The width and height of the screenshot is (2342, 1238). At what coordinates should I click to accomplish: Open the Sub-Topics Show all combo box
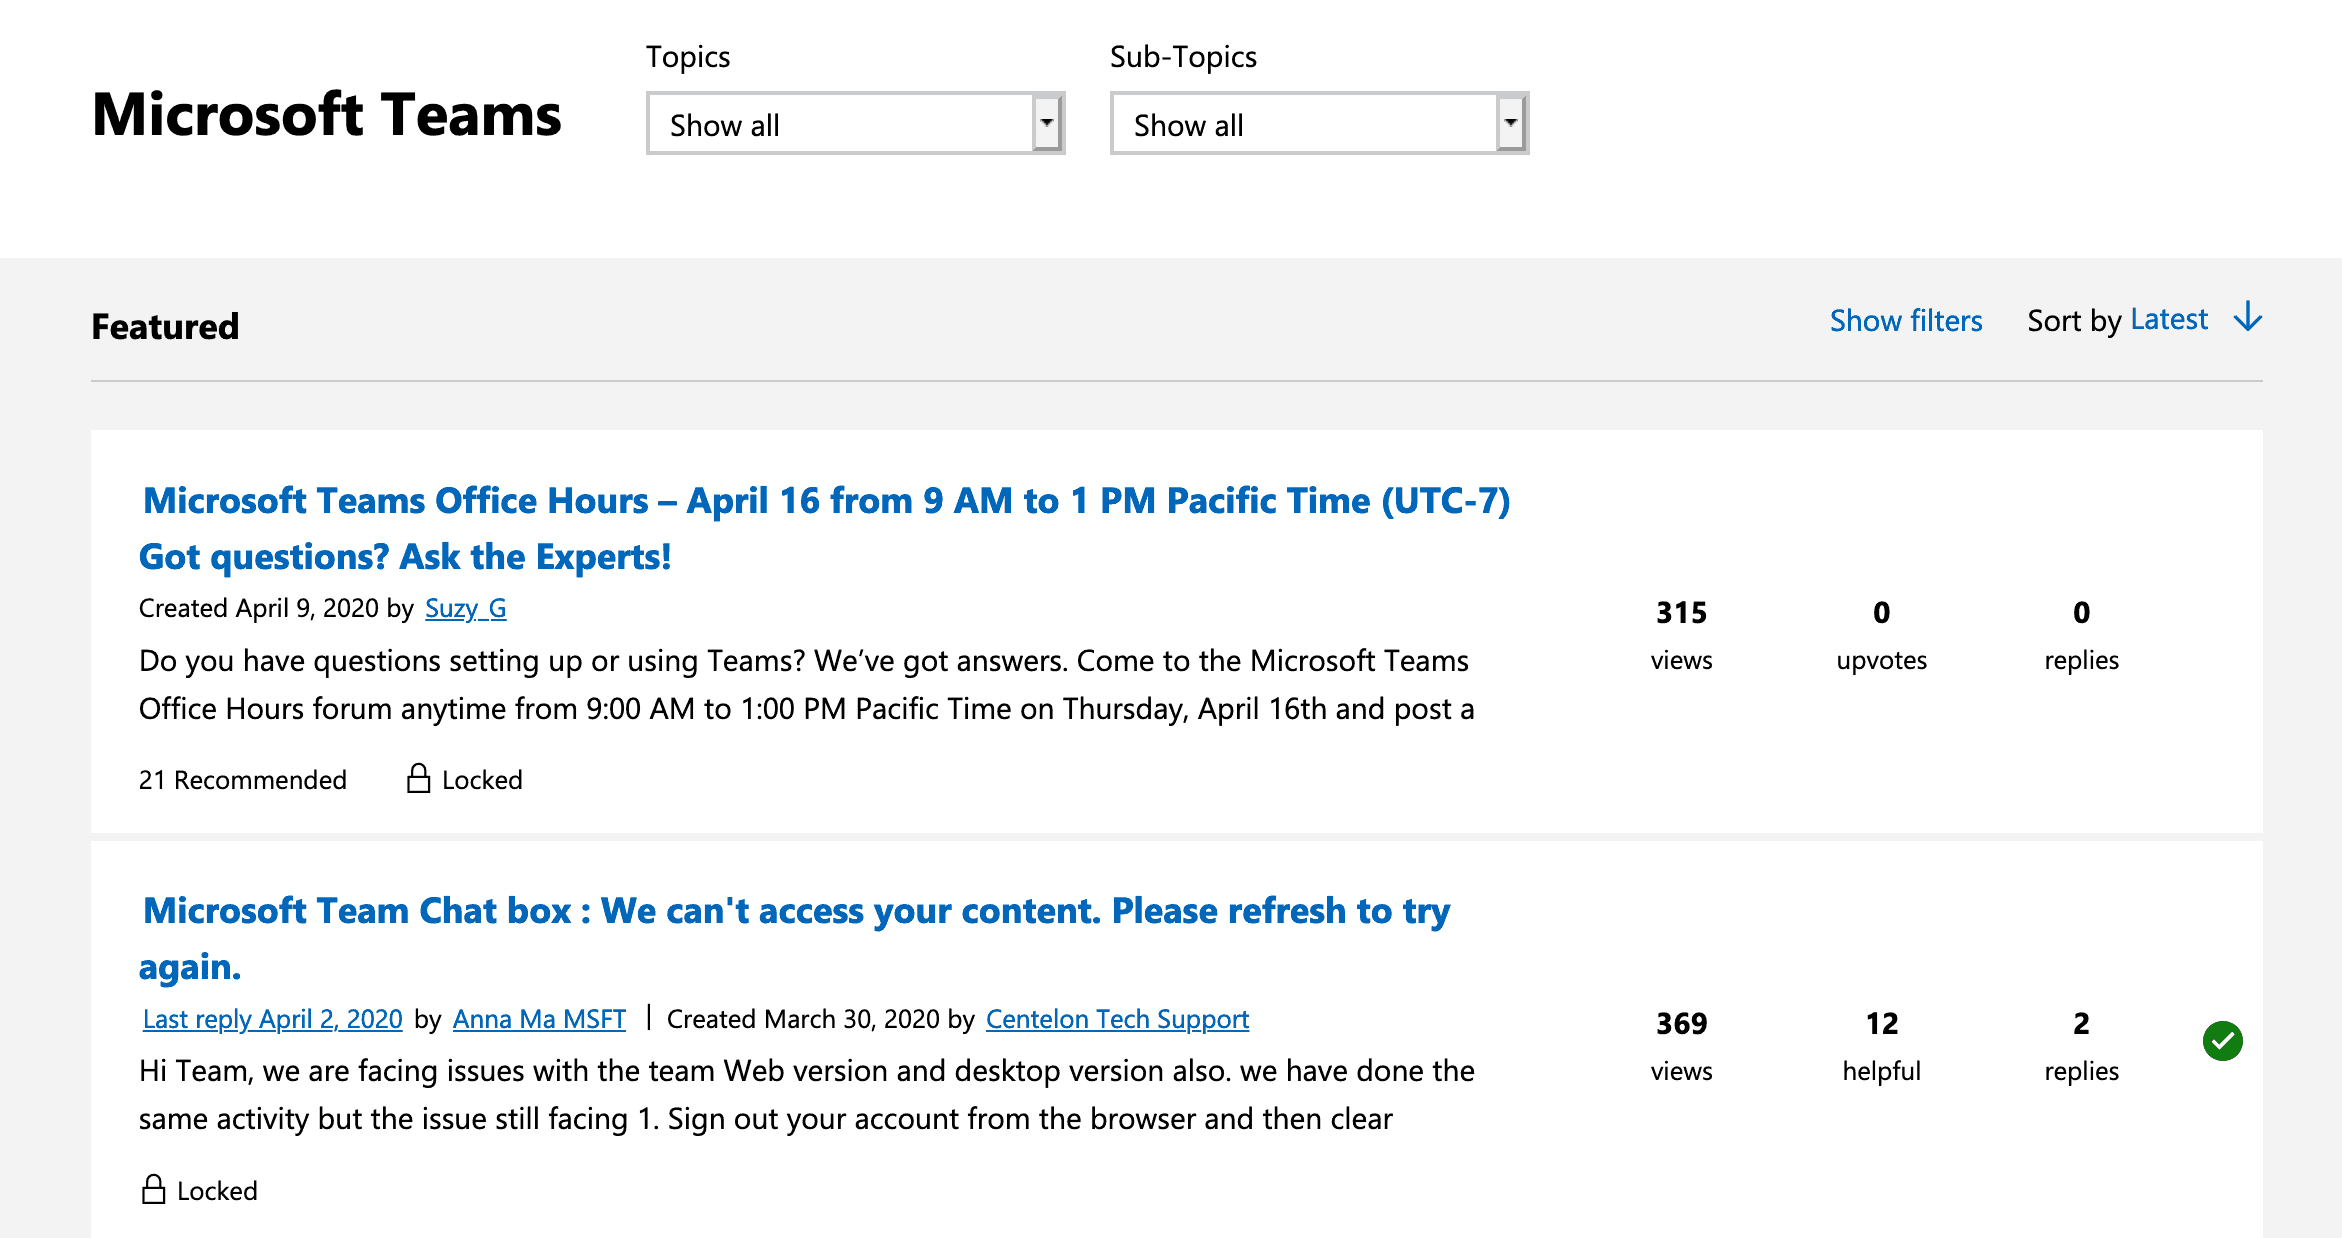coord(1318,123)
